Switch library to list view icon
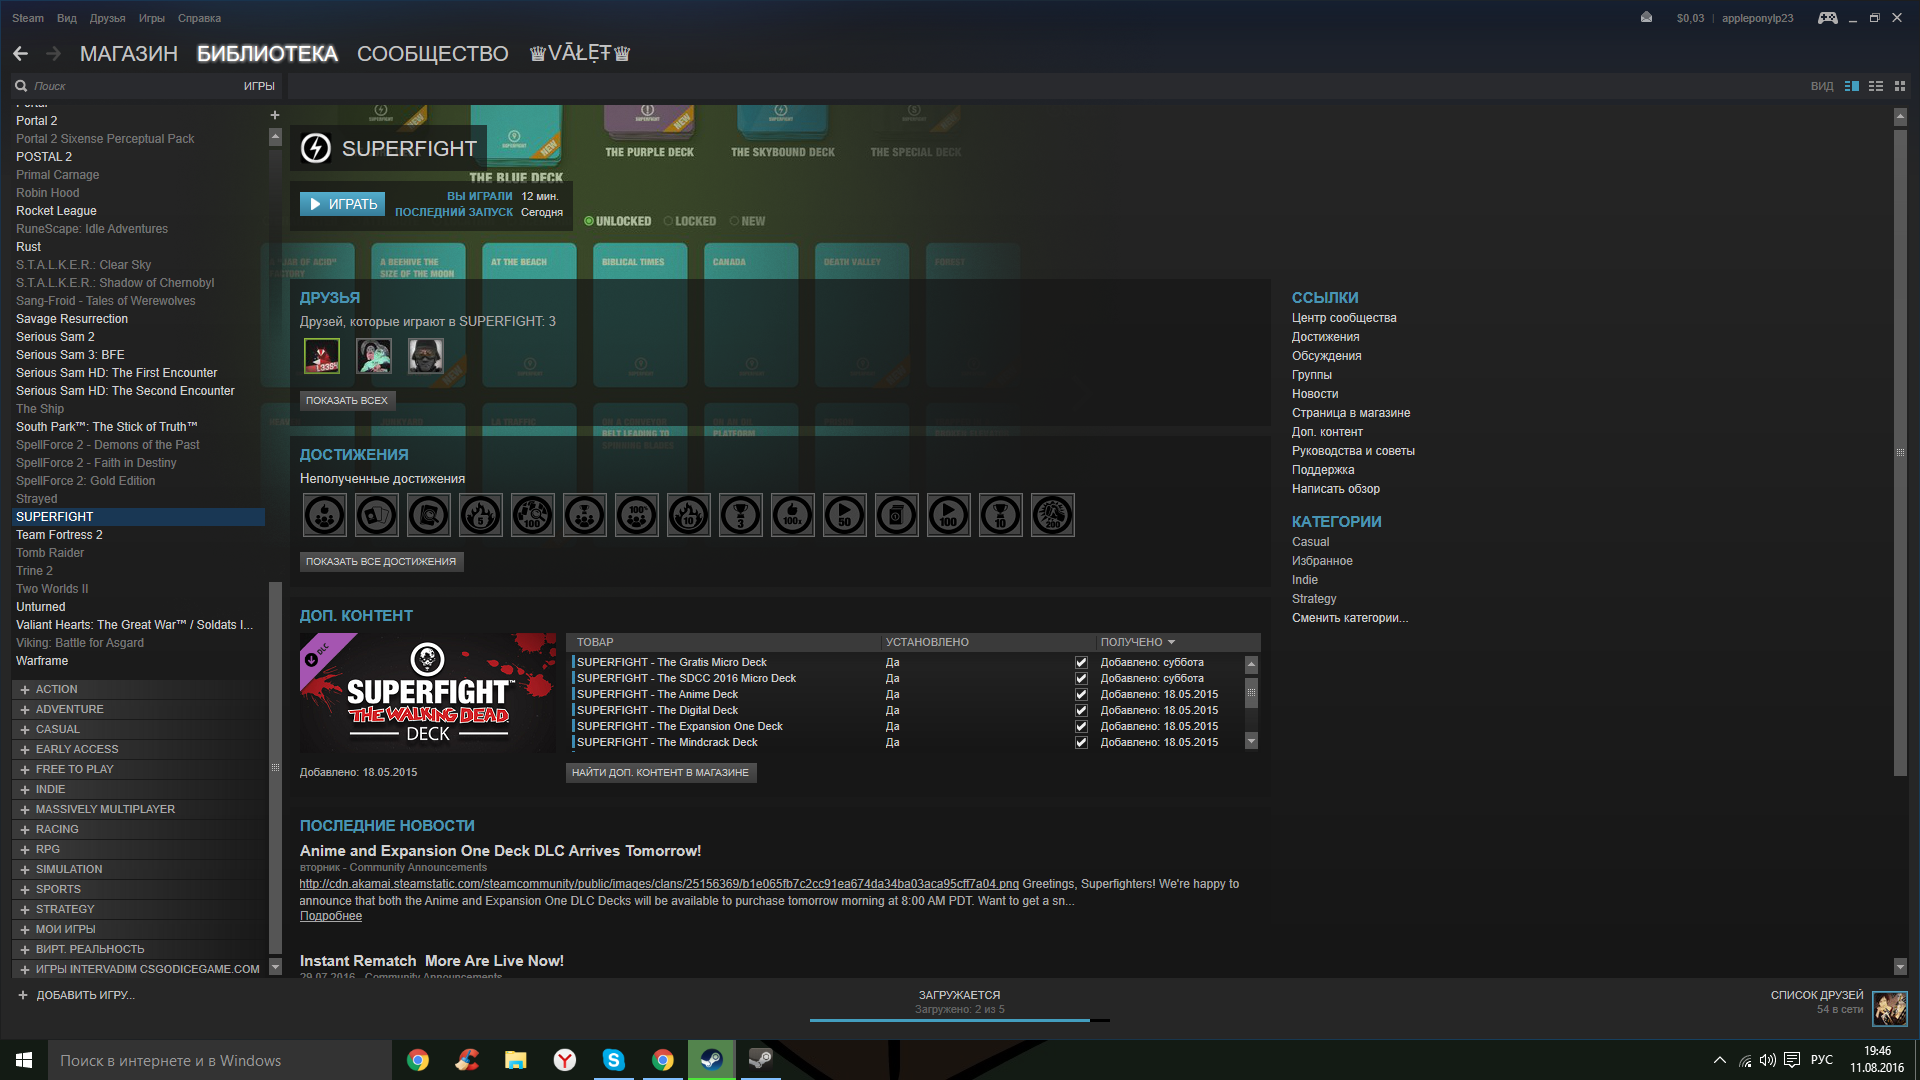1920x1080 pixels. tap(1876, 86)
